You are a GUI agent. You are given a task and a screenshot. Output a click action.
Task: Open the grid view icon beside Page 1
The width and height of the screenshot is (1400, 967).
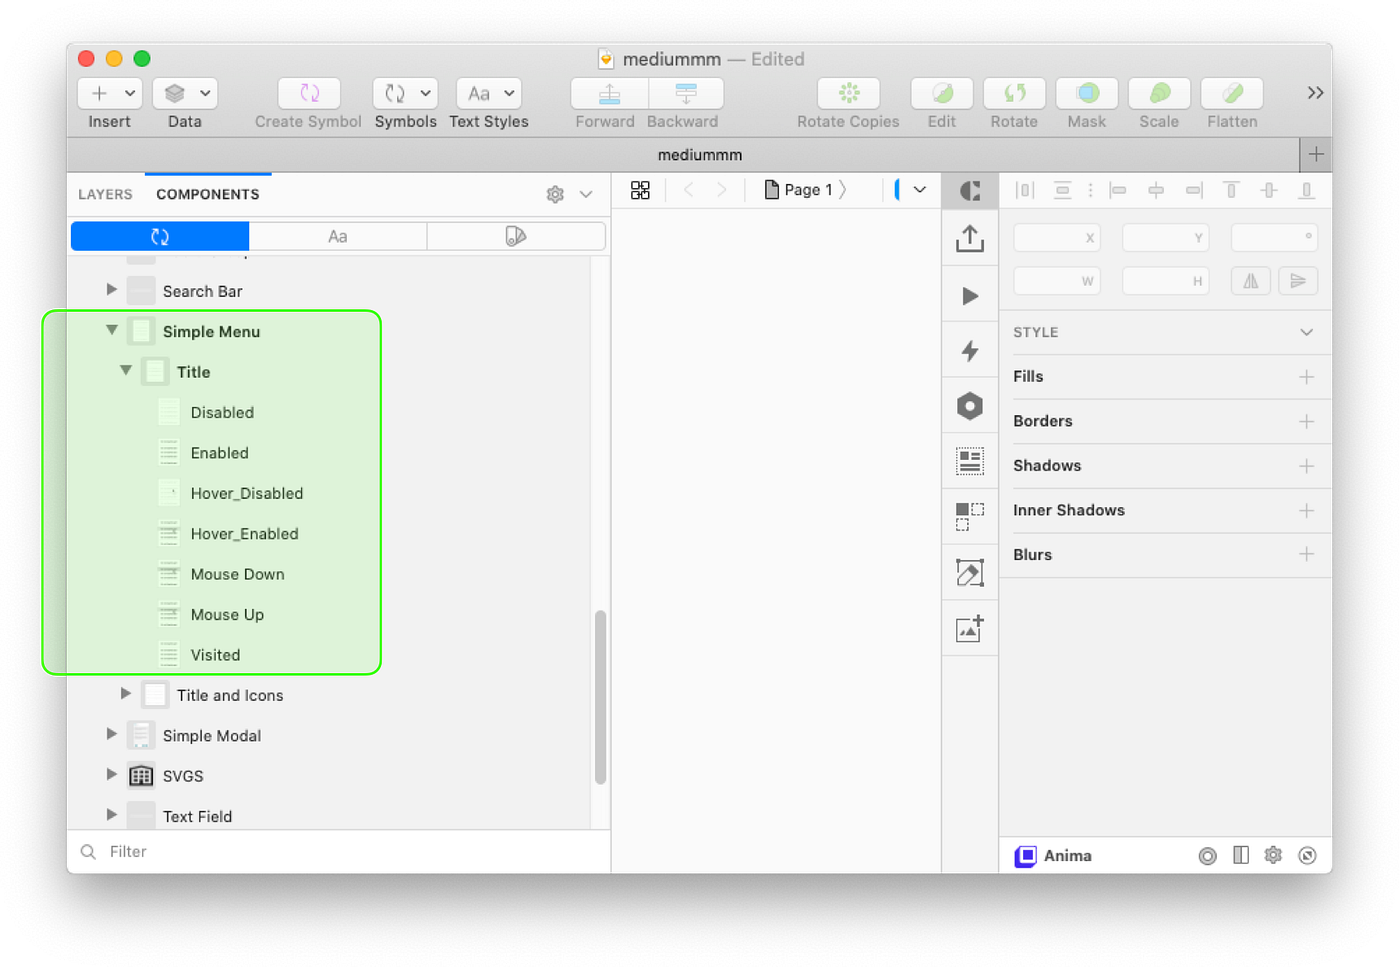click(640, 189)
